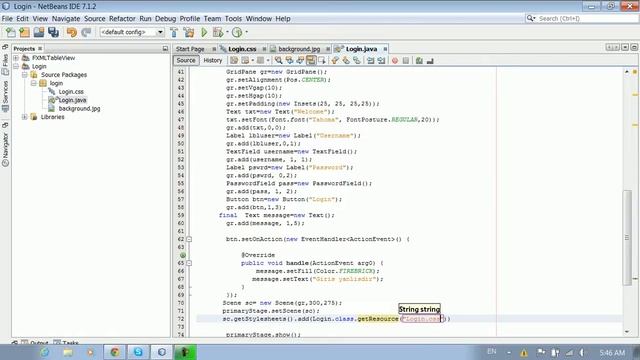Toggle Highlight Search in editor toolbar
Viewport: 640px width, 360px height.
coord(311,61)
